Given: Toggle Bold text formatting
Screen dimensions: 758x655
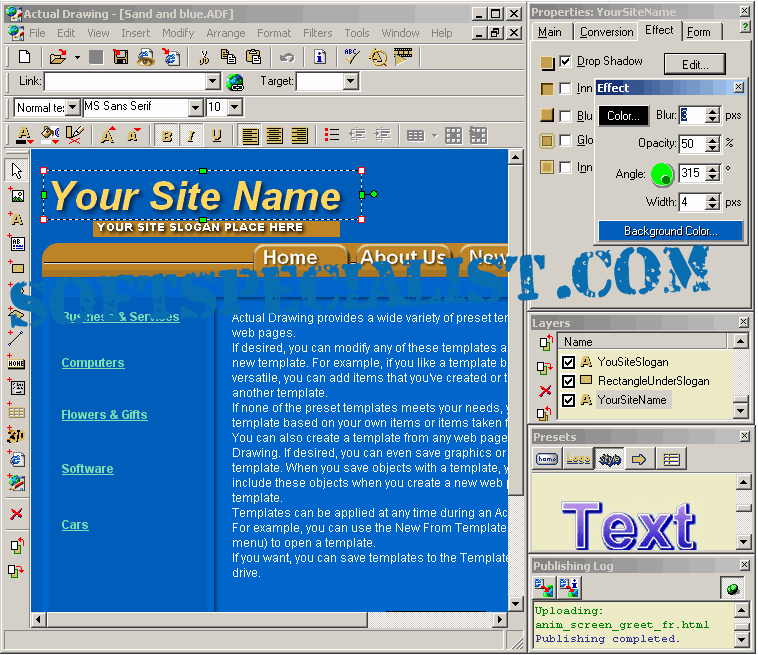Looking at the screenshot, I should pyautogui.click(x=166, y=136).
